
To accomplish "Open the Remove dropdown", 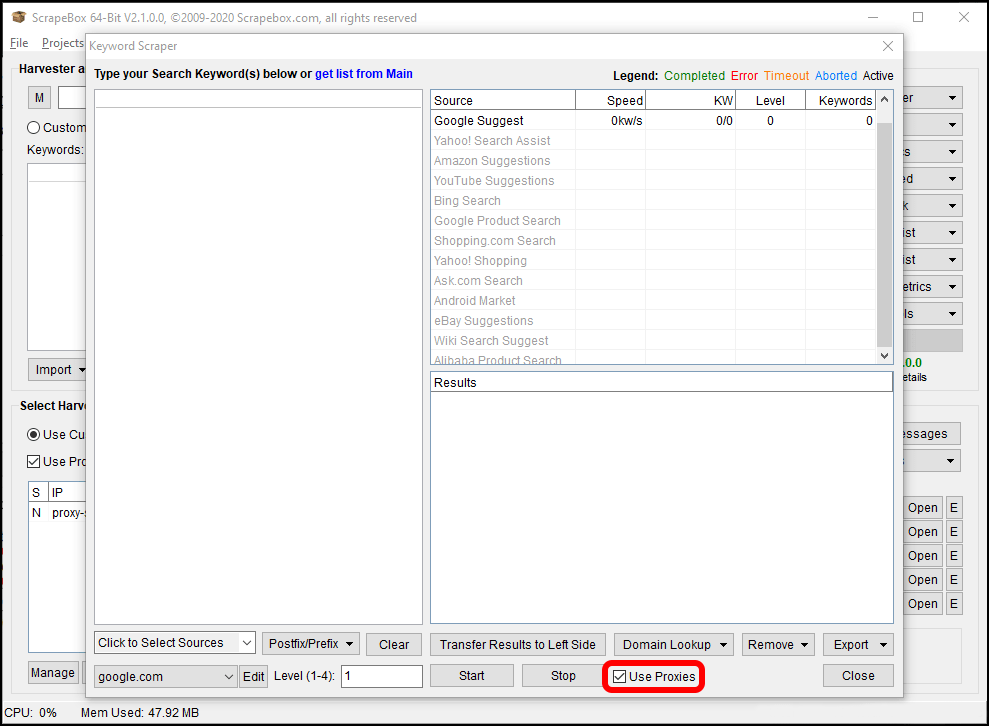I will point(778,644).
